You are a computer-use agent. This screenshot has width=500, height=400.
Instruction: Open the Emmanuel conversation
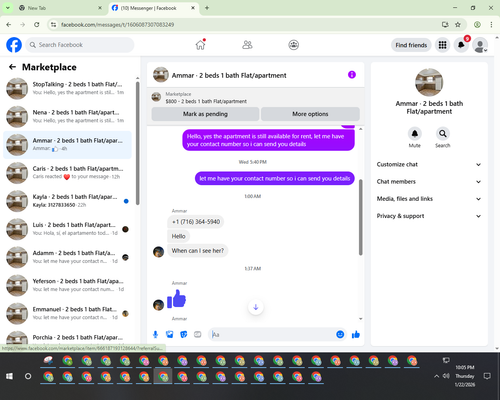click(67, 313)
